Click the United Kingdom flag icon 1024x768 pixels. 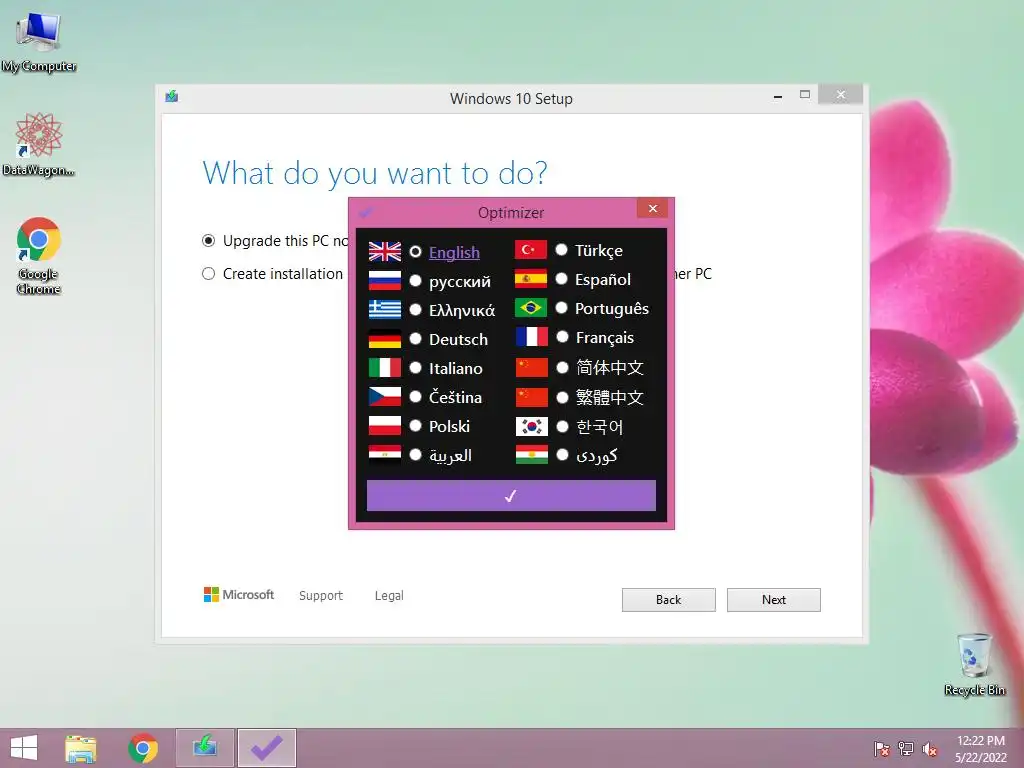tap(385, 251)
